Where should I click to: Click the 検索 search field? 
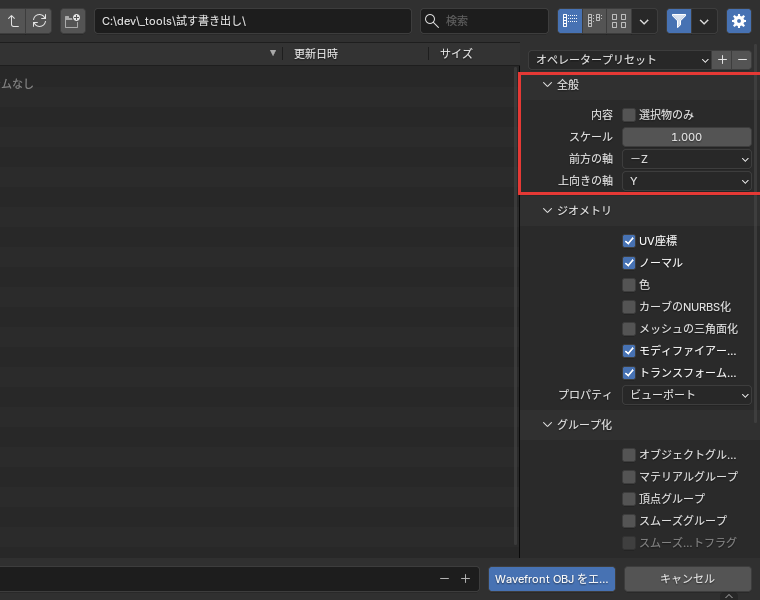tap(484, 21)
